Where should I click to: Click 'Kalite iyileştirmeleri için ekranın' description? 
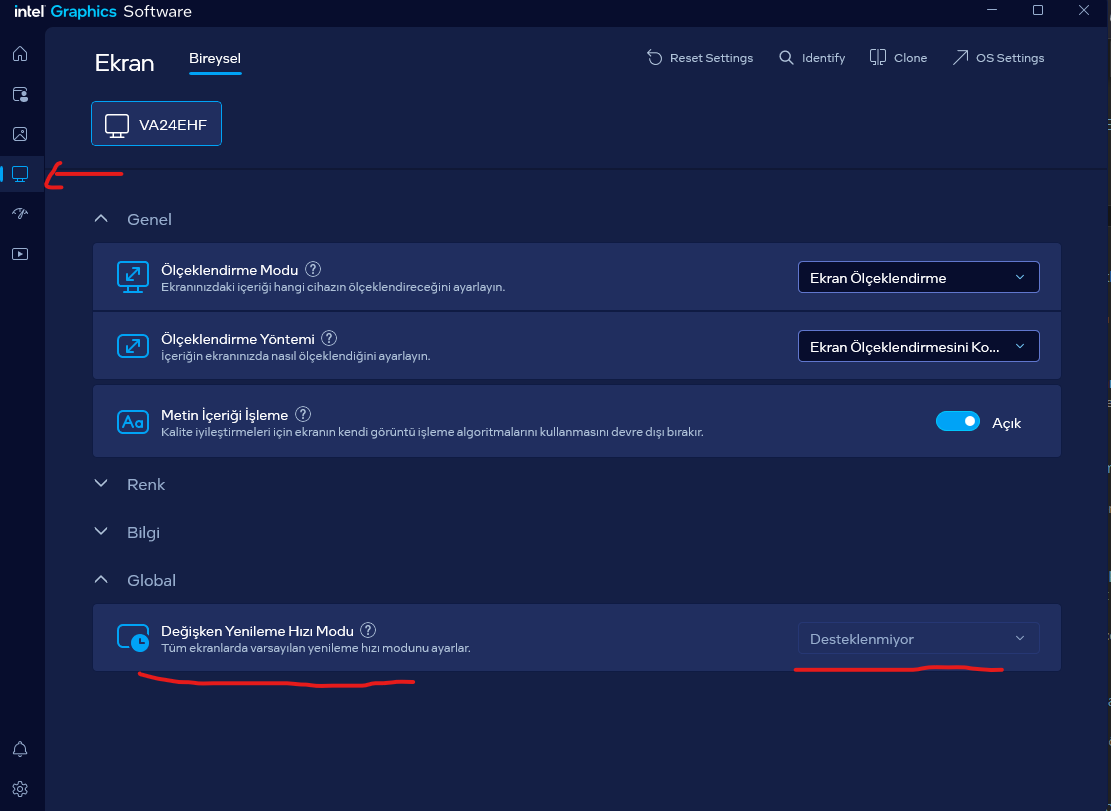(432, 432)
